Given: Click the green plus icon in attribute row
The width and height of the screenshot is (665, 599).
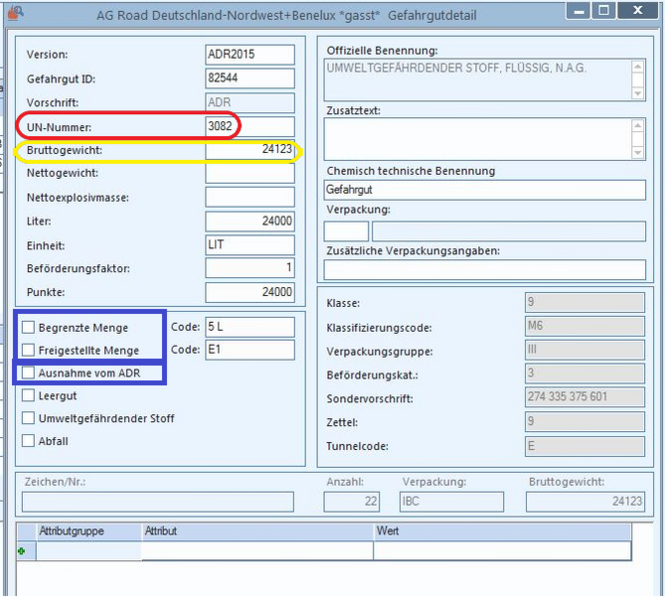Looking at the screenshot, I should tap(22, 551).
